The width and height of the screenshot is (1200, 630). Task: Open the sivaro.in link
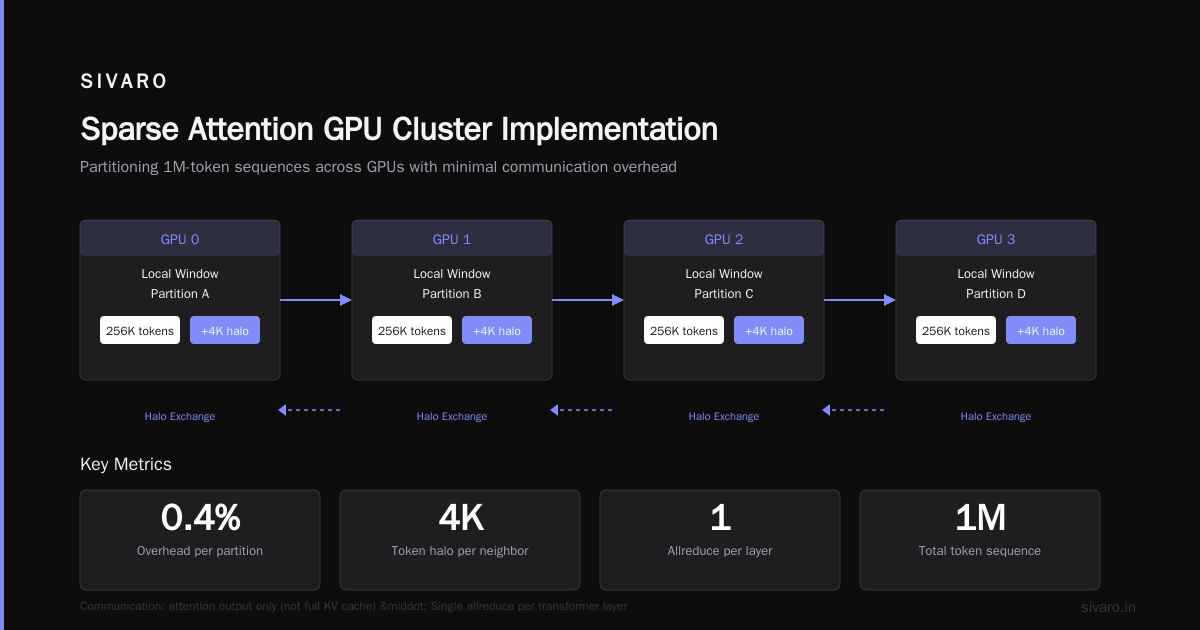[x=1108, y=607]
